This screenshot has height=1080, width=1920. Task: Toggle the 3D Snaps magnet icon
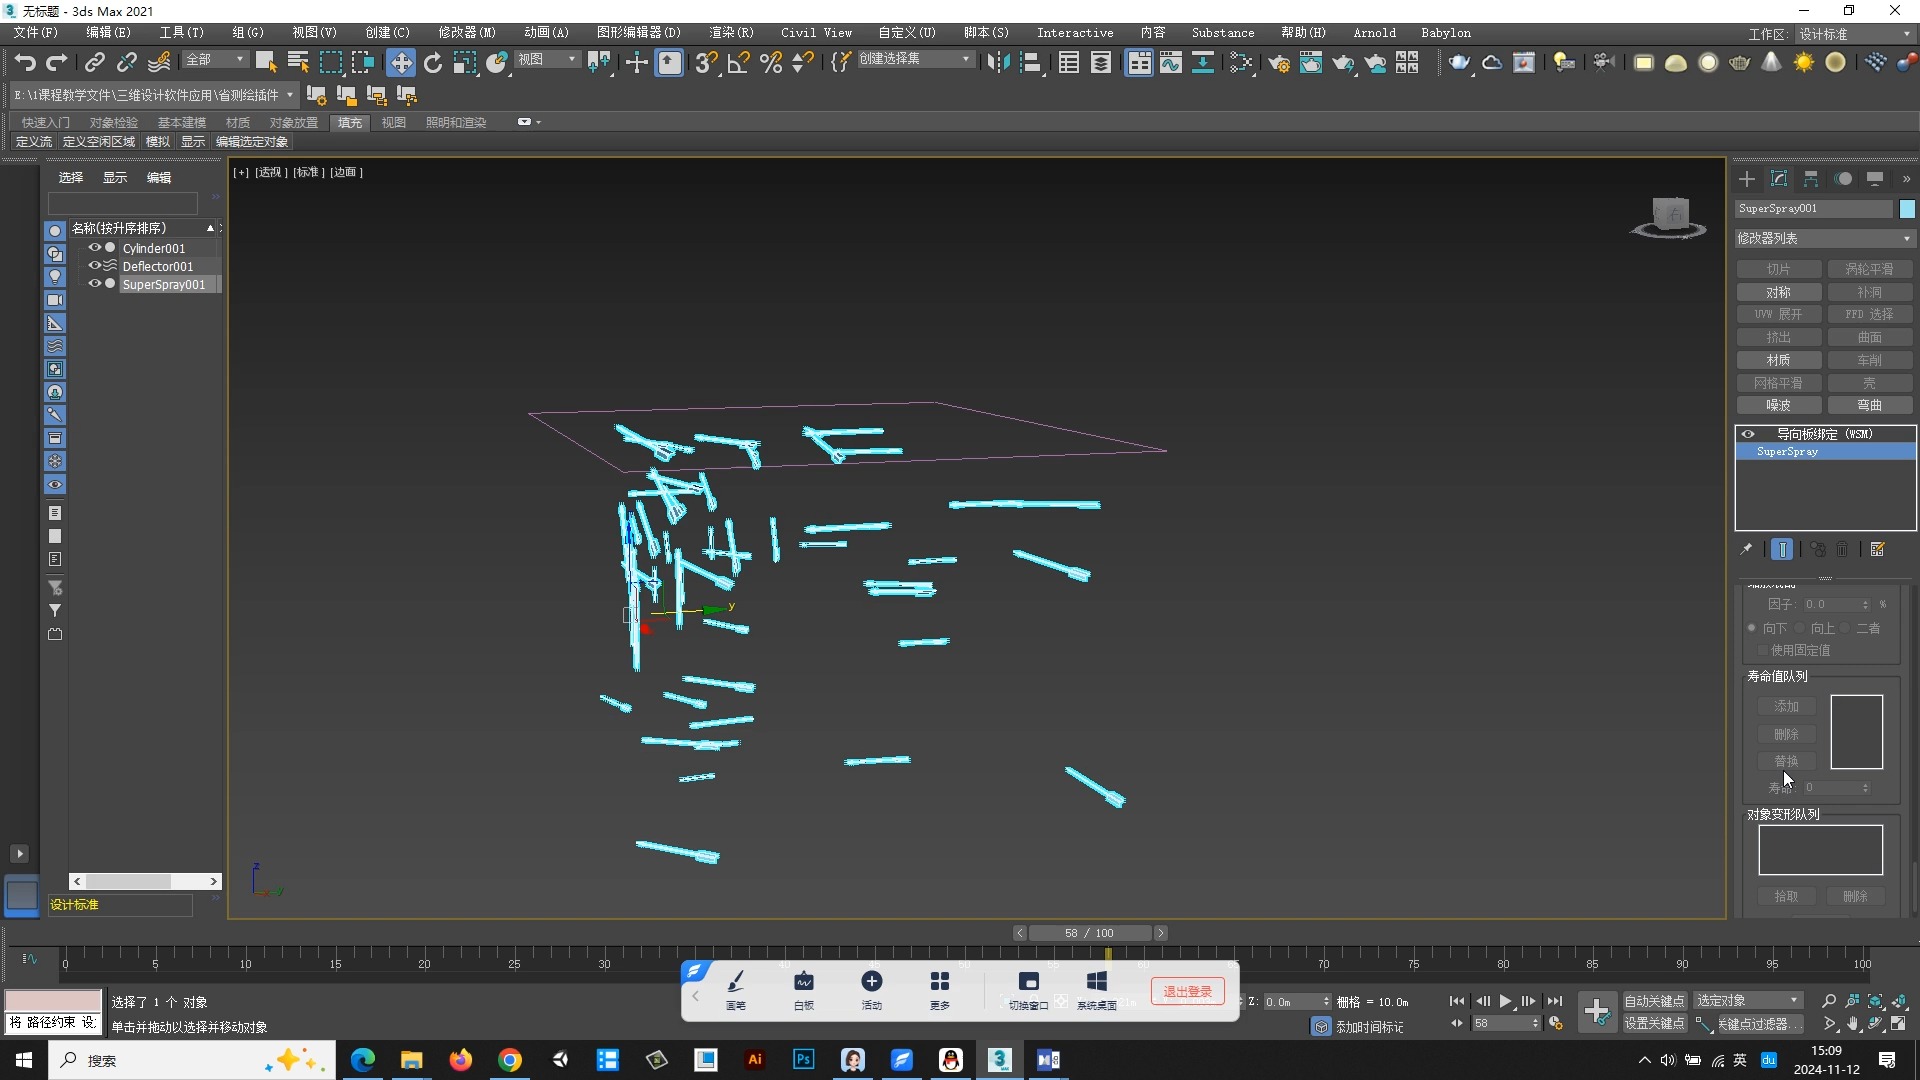tap(707, 62)
